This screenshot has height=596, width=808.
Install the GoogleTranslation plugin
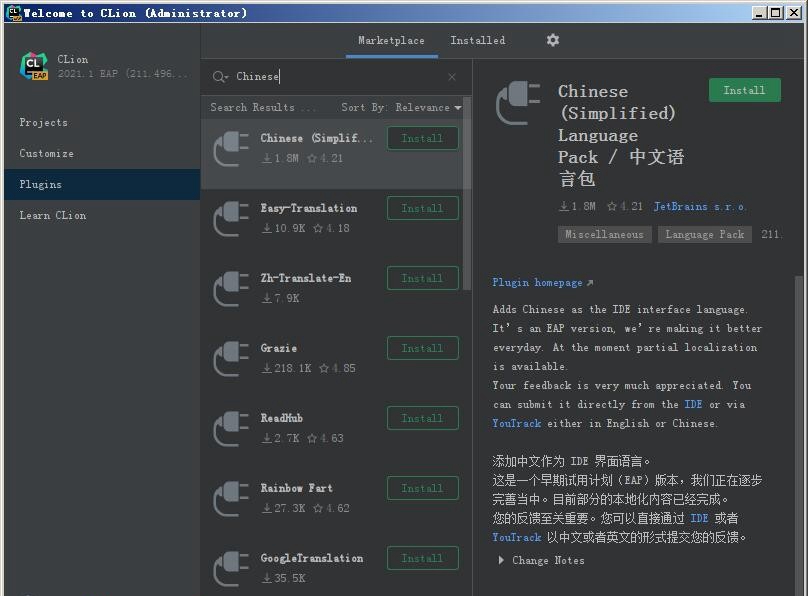423,558
